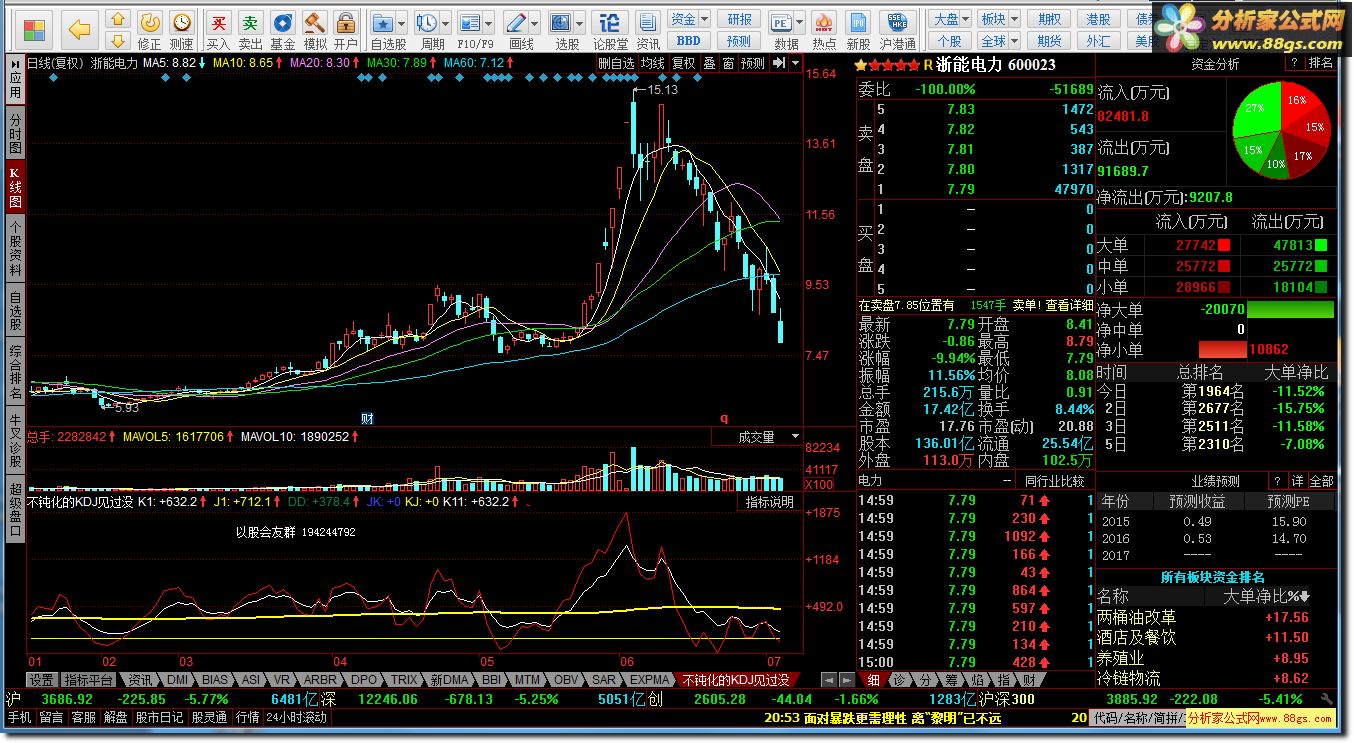The height and width of the screenshot is (743, 1354).
Task: Click the 全部 button in 业绩预测
Action: point(1321,481)
